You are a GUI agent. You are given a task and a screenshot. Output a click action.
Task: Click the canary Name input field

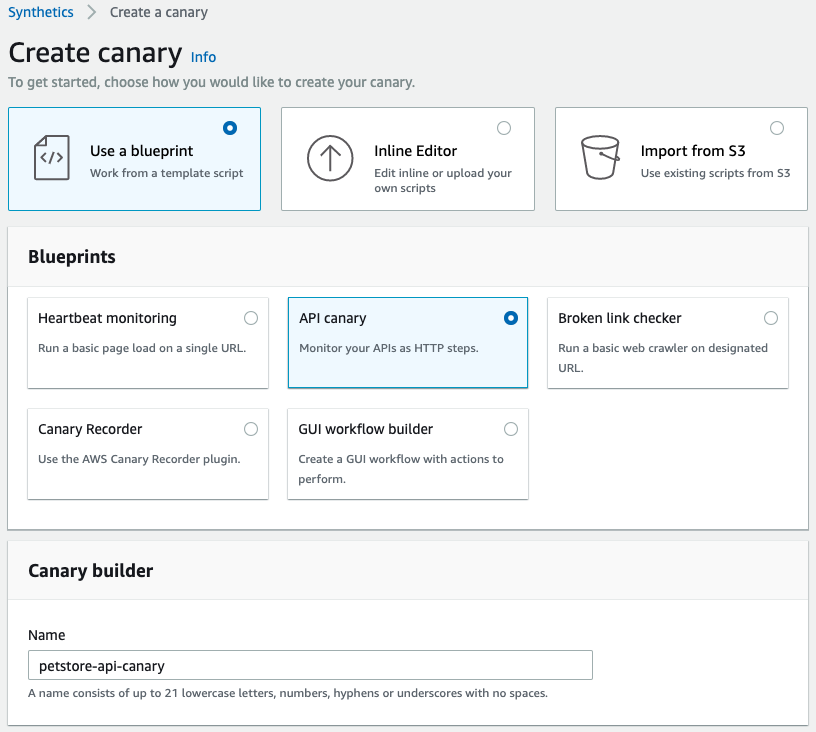click(310, 664)
